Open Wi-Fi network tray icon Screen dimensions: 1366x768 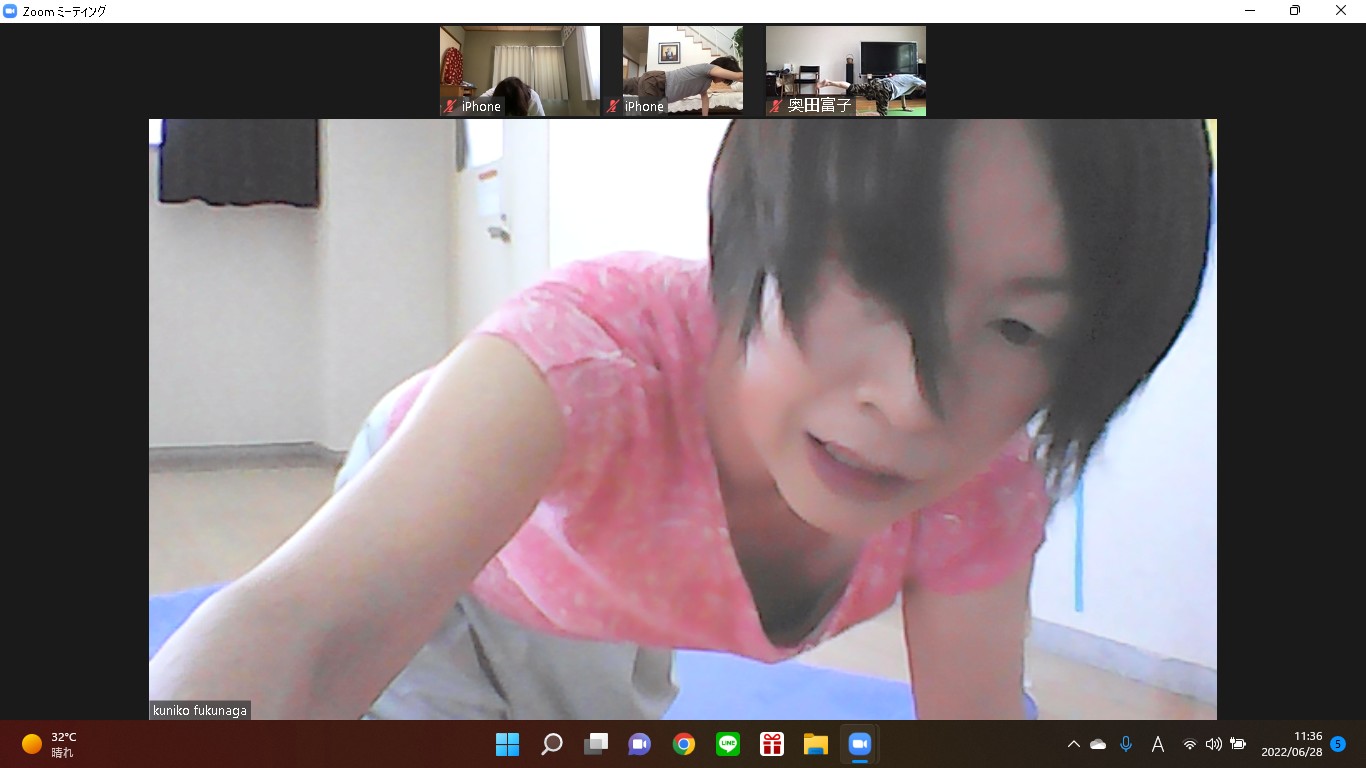pyautogui.click(x=1190, y=744)
